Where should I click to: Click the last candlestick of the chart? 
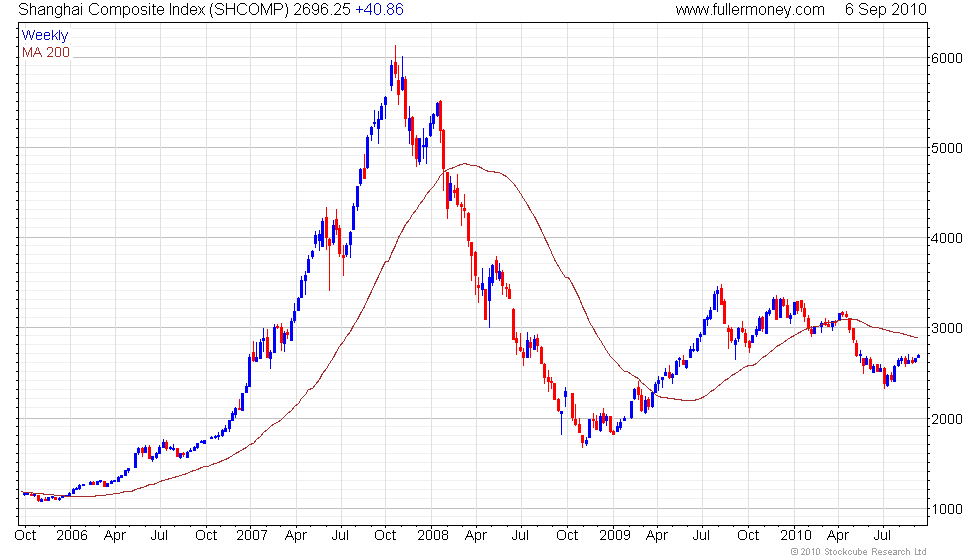(918, 357)
